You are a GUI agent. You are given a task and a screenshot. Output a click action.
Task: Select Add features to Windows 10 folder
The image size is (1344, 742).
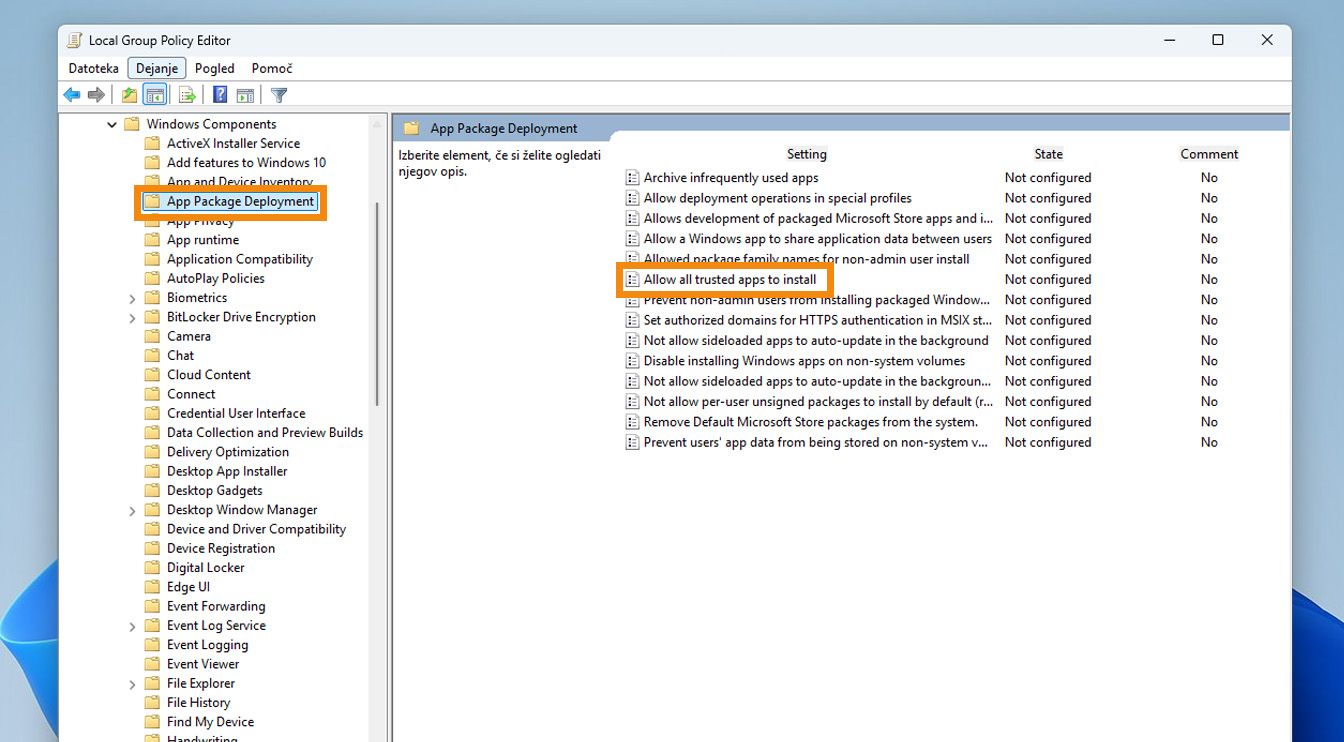click(246, 162)
